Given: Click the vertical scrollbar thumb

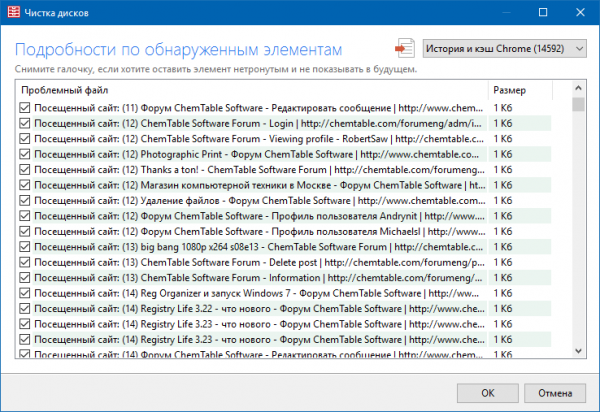Looking at the screenshot, I should pyautogui.click(x=579, y=104).
